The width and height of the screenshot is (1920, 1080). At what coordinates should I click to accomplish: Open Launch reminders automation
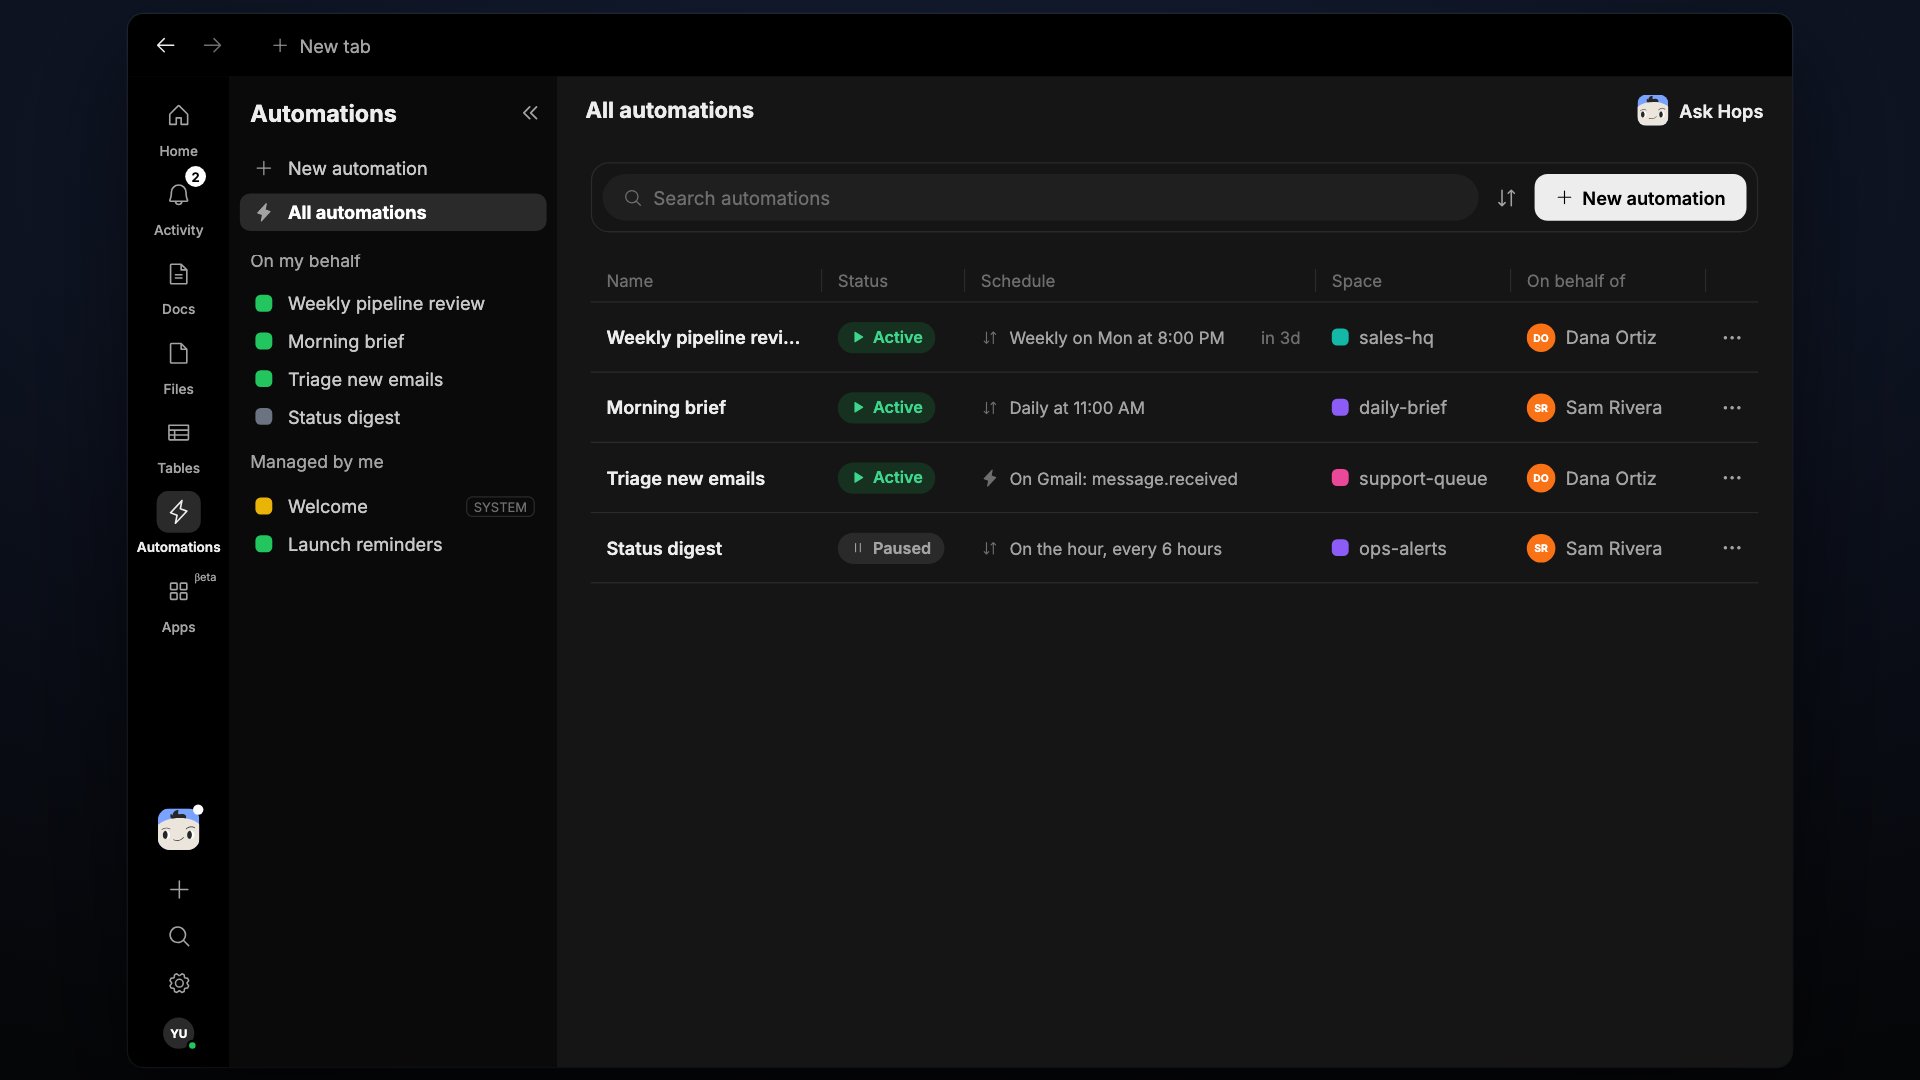tap(393, 545)
